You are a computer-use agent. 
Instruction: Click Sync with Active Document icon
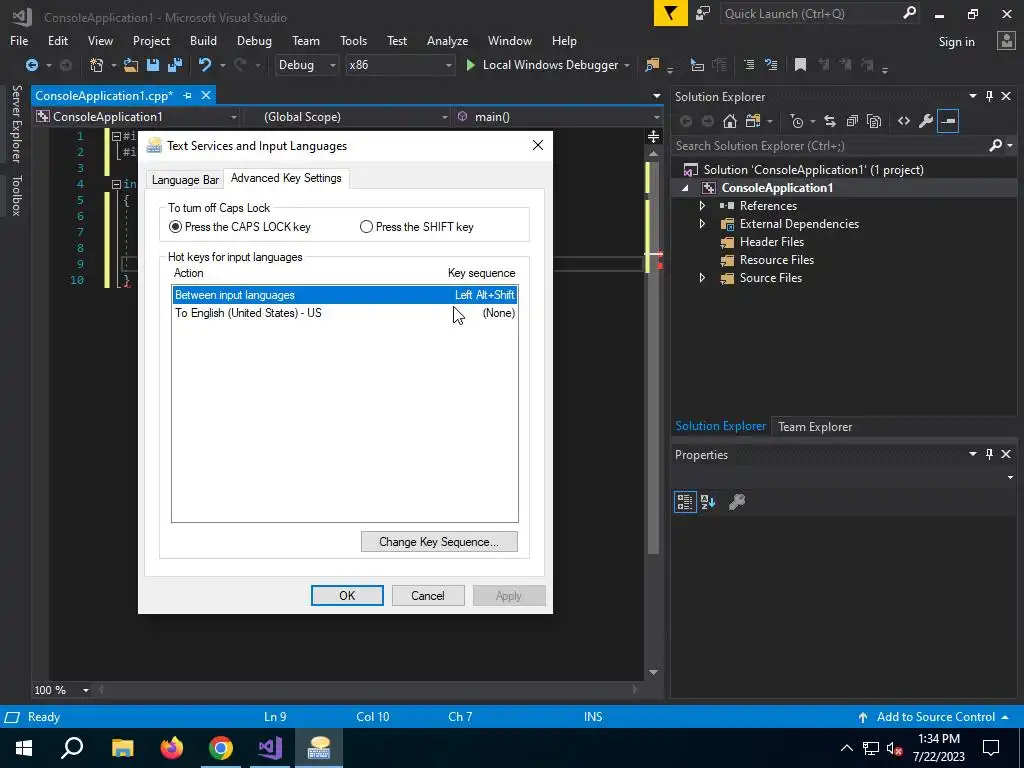tap(829, 121)
